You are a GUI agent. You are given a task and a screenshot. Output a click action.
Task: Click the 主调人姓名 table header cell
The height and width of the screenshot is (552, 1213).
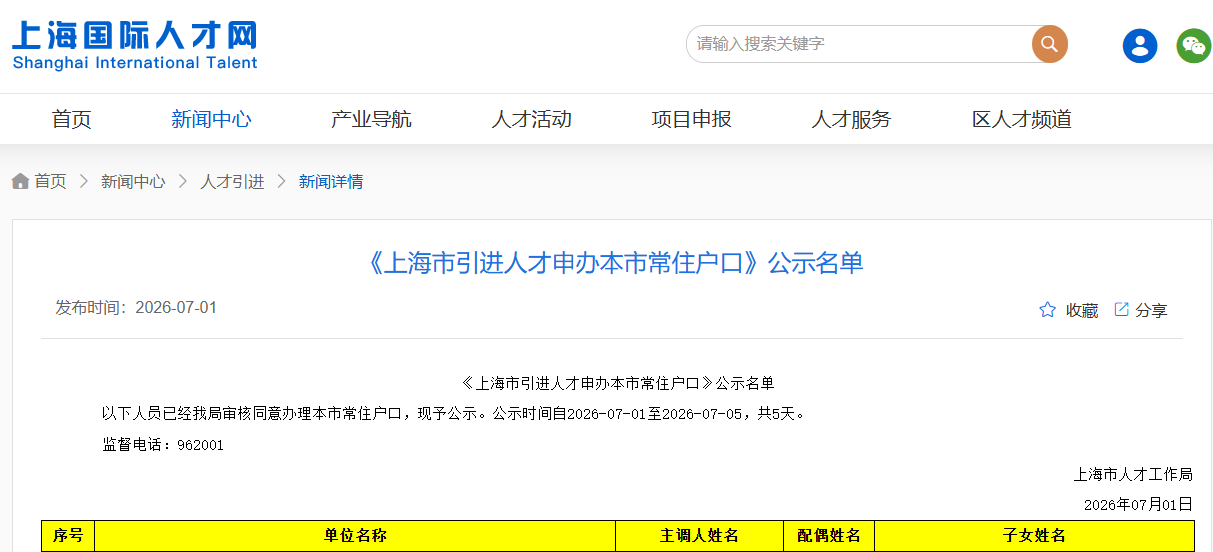click(699, 536)
